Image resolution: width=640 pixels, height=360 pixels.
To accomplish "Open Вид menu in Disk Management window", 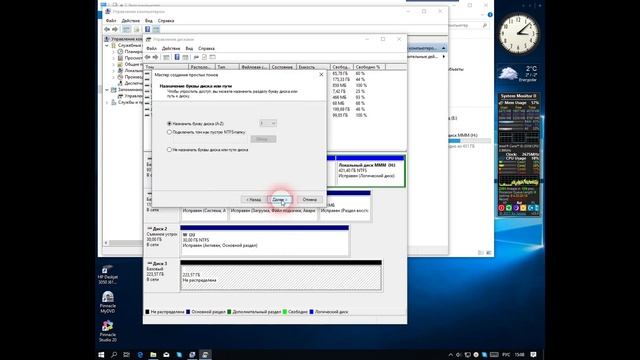I will coord(189,48).
